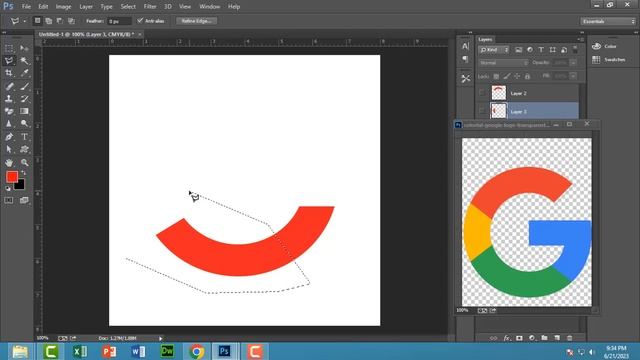640x360 pixels.
Task: Open the Layer menu
Action: pyautogui.click(x=86, y=7)
